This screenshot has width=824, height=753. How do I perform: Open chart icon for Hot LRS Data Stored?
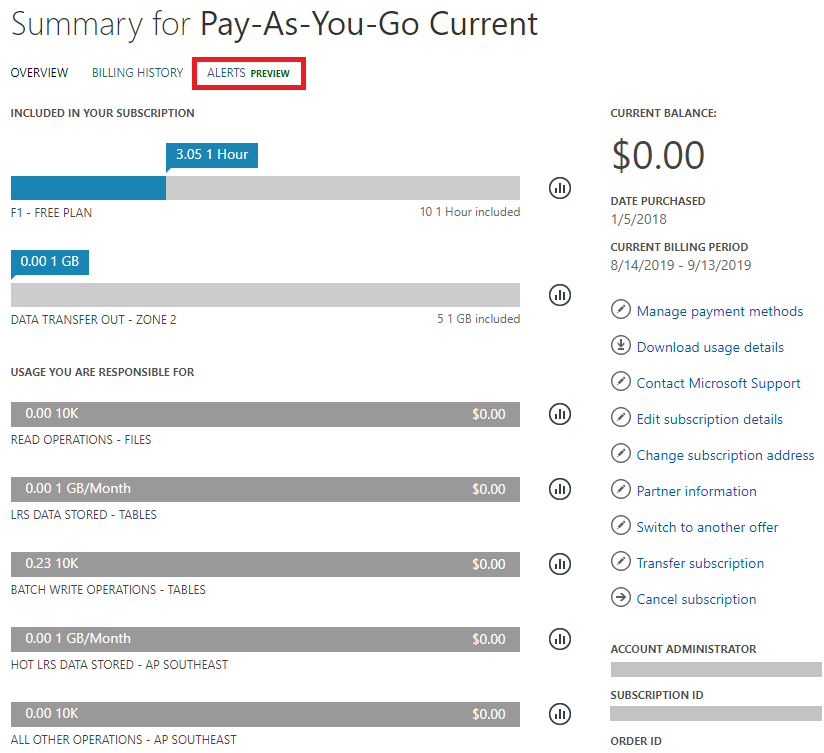(560, 639)
